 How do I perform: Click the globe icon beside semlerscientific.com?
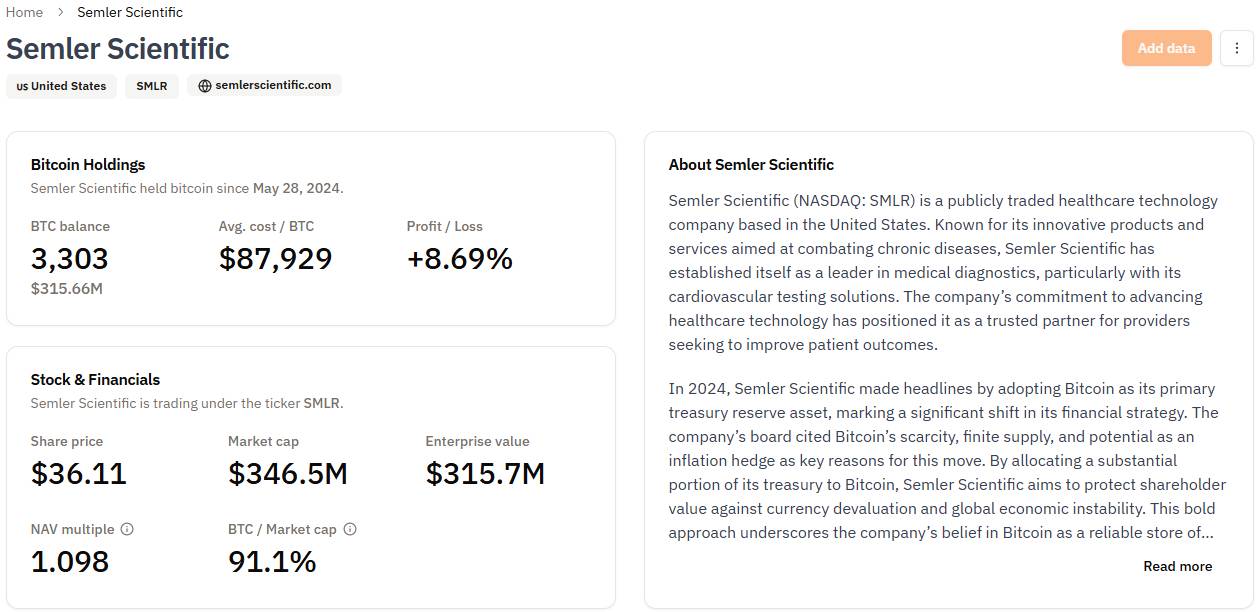tap(205, 86)
